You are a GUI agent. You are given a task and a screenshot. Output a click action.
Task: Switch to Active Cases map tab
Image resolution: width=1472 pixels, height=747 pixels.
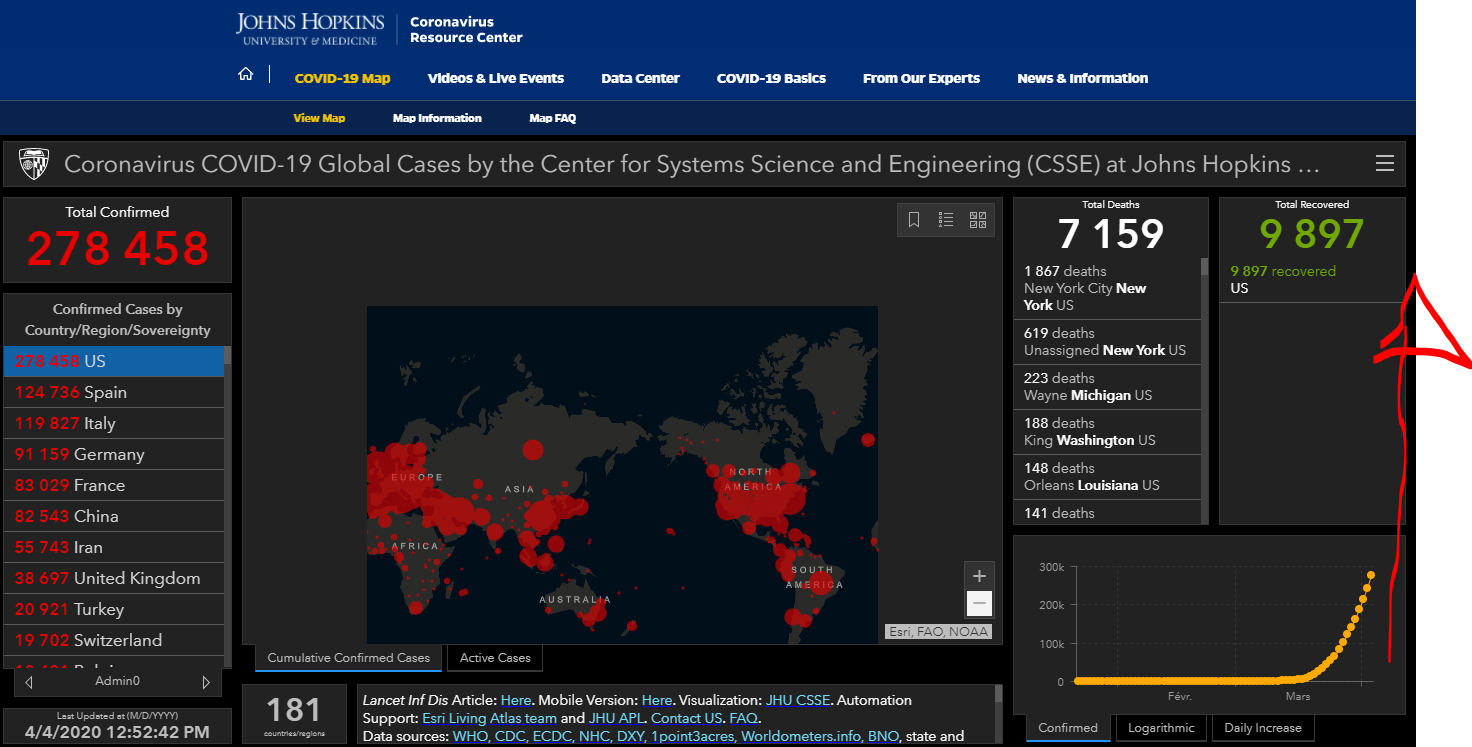495,658
